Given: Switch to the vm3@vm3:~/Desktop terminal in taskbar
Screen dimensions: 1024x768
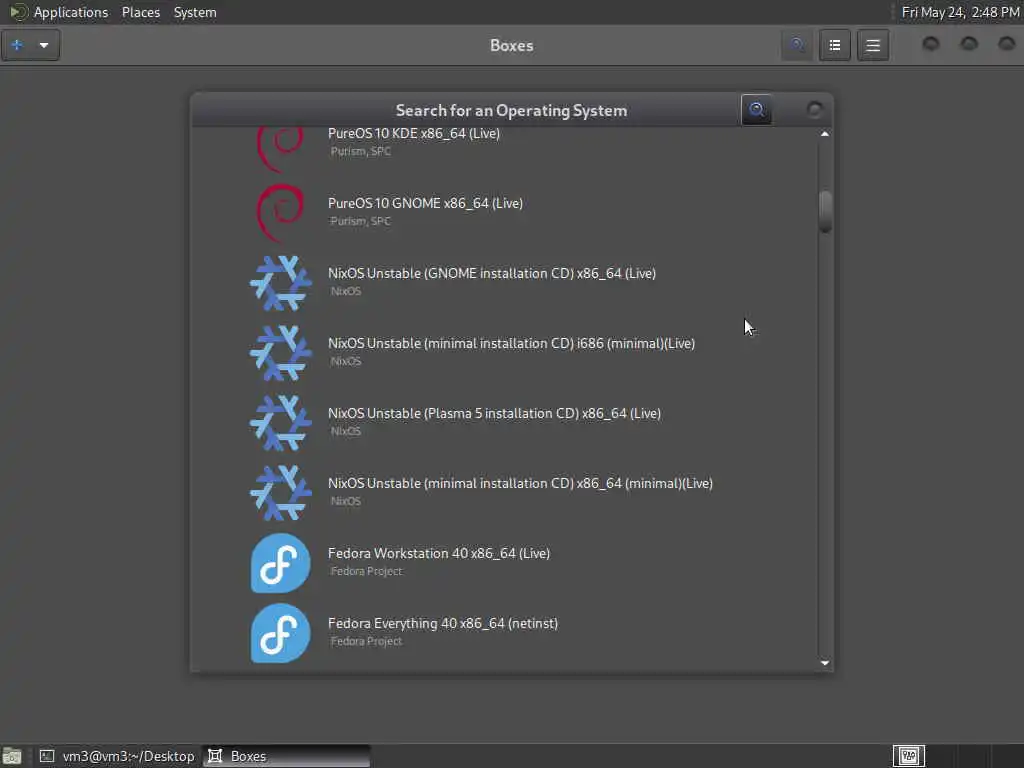Looking at the screenshot, I should pos(118,756).
